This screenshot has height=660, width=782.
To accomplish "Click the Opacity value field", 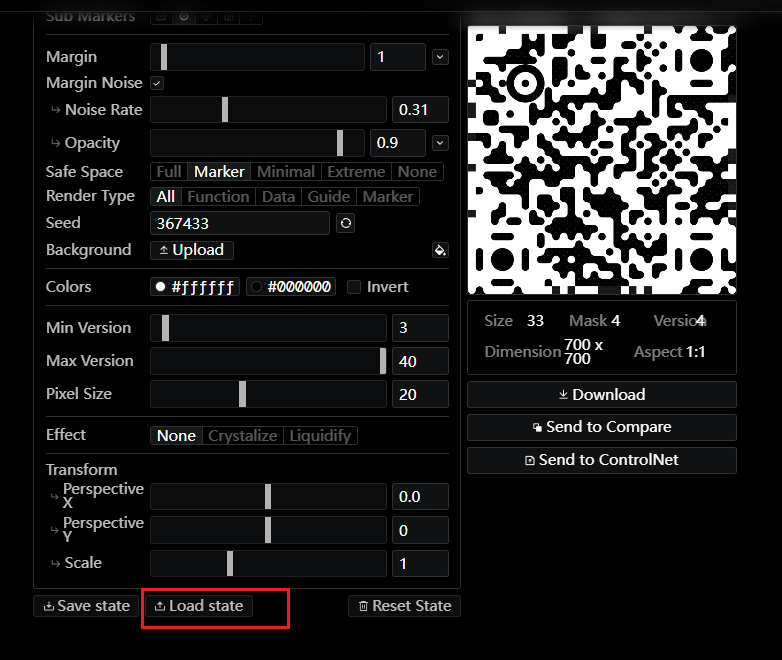I will click(398, 143).
